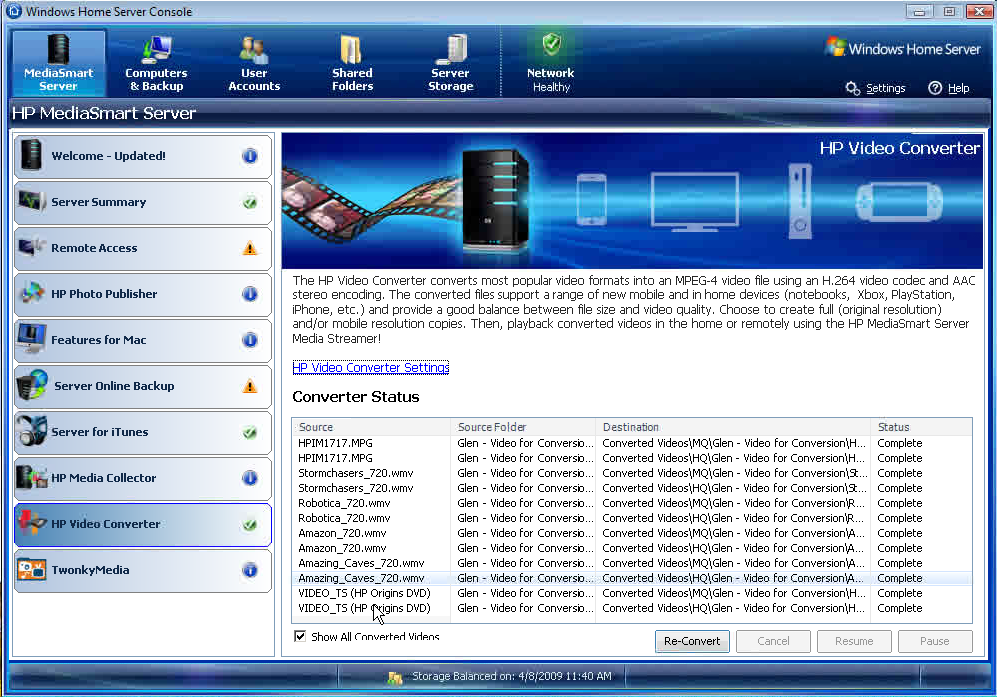Select the HQ Stormchasers_720.wmv row
This screenshot has width=997, height=697.
(x=632, y=488)
